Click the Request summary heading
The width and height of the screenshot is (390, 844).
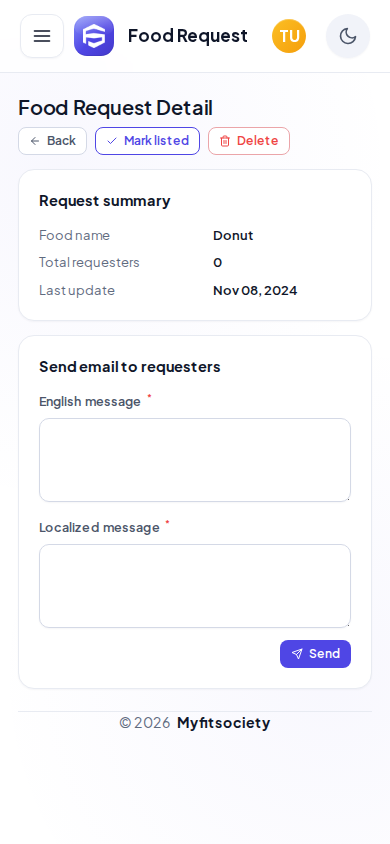(x=105, y=201)
